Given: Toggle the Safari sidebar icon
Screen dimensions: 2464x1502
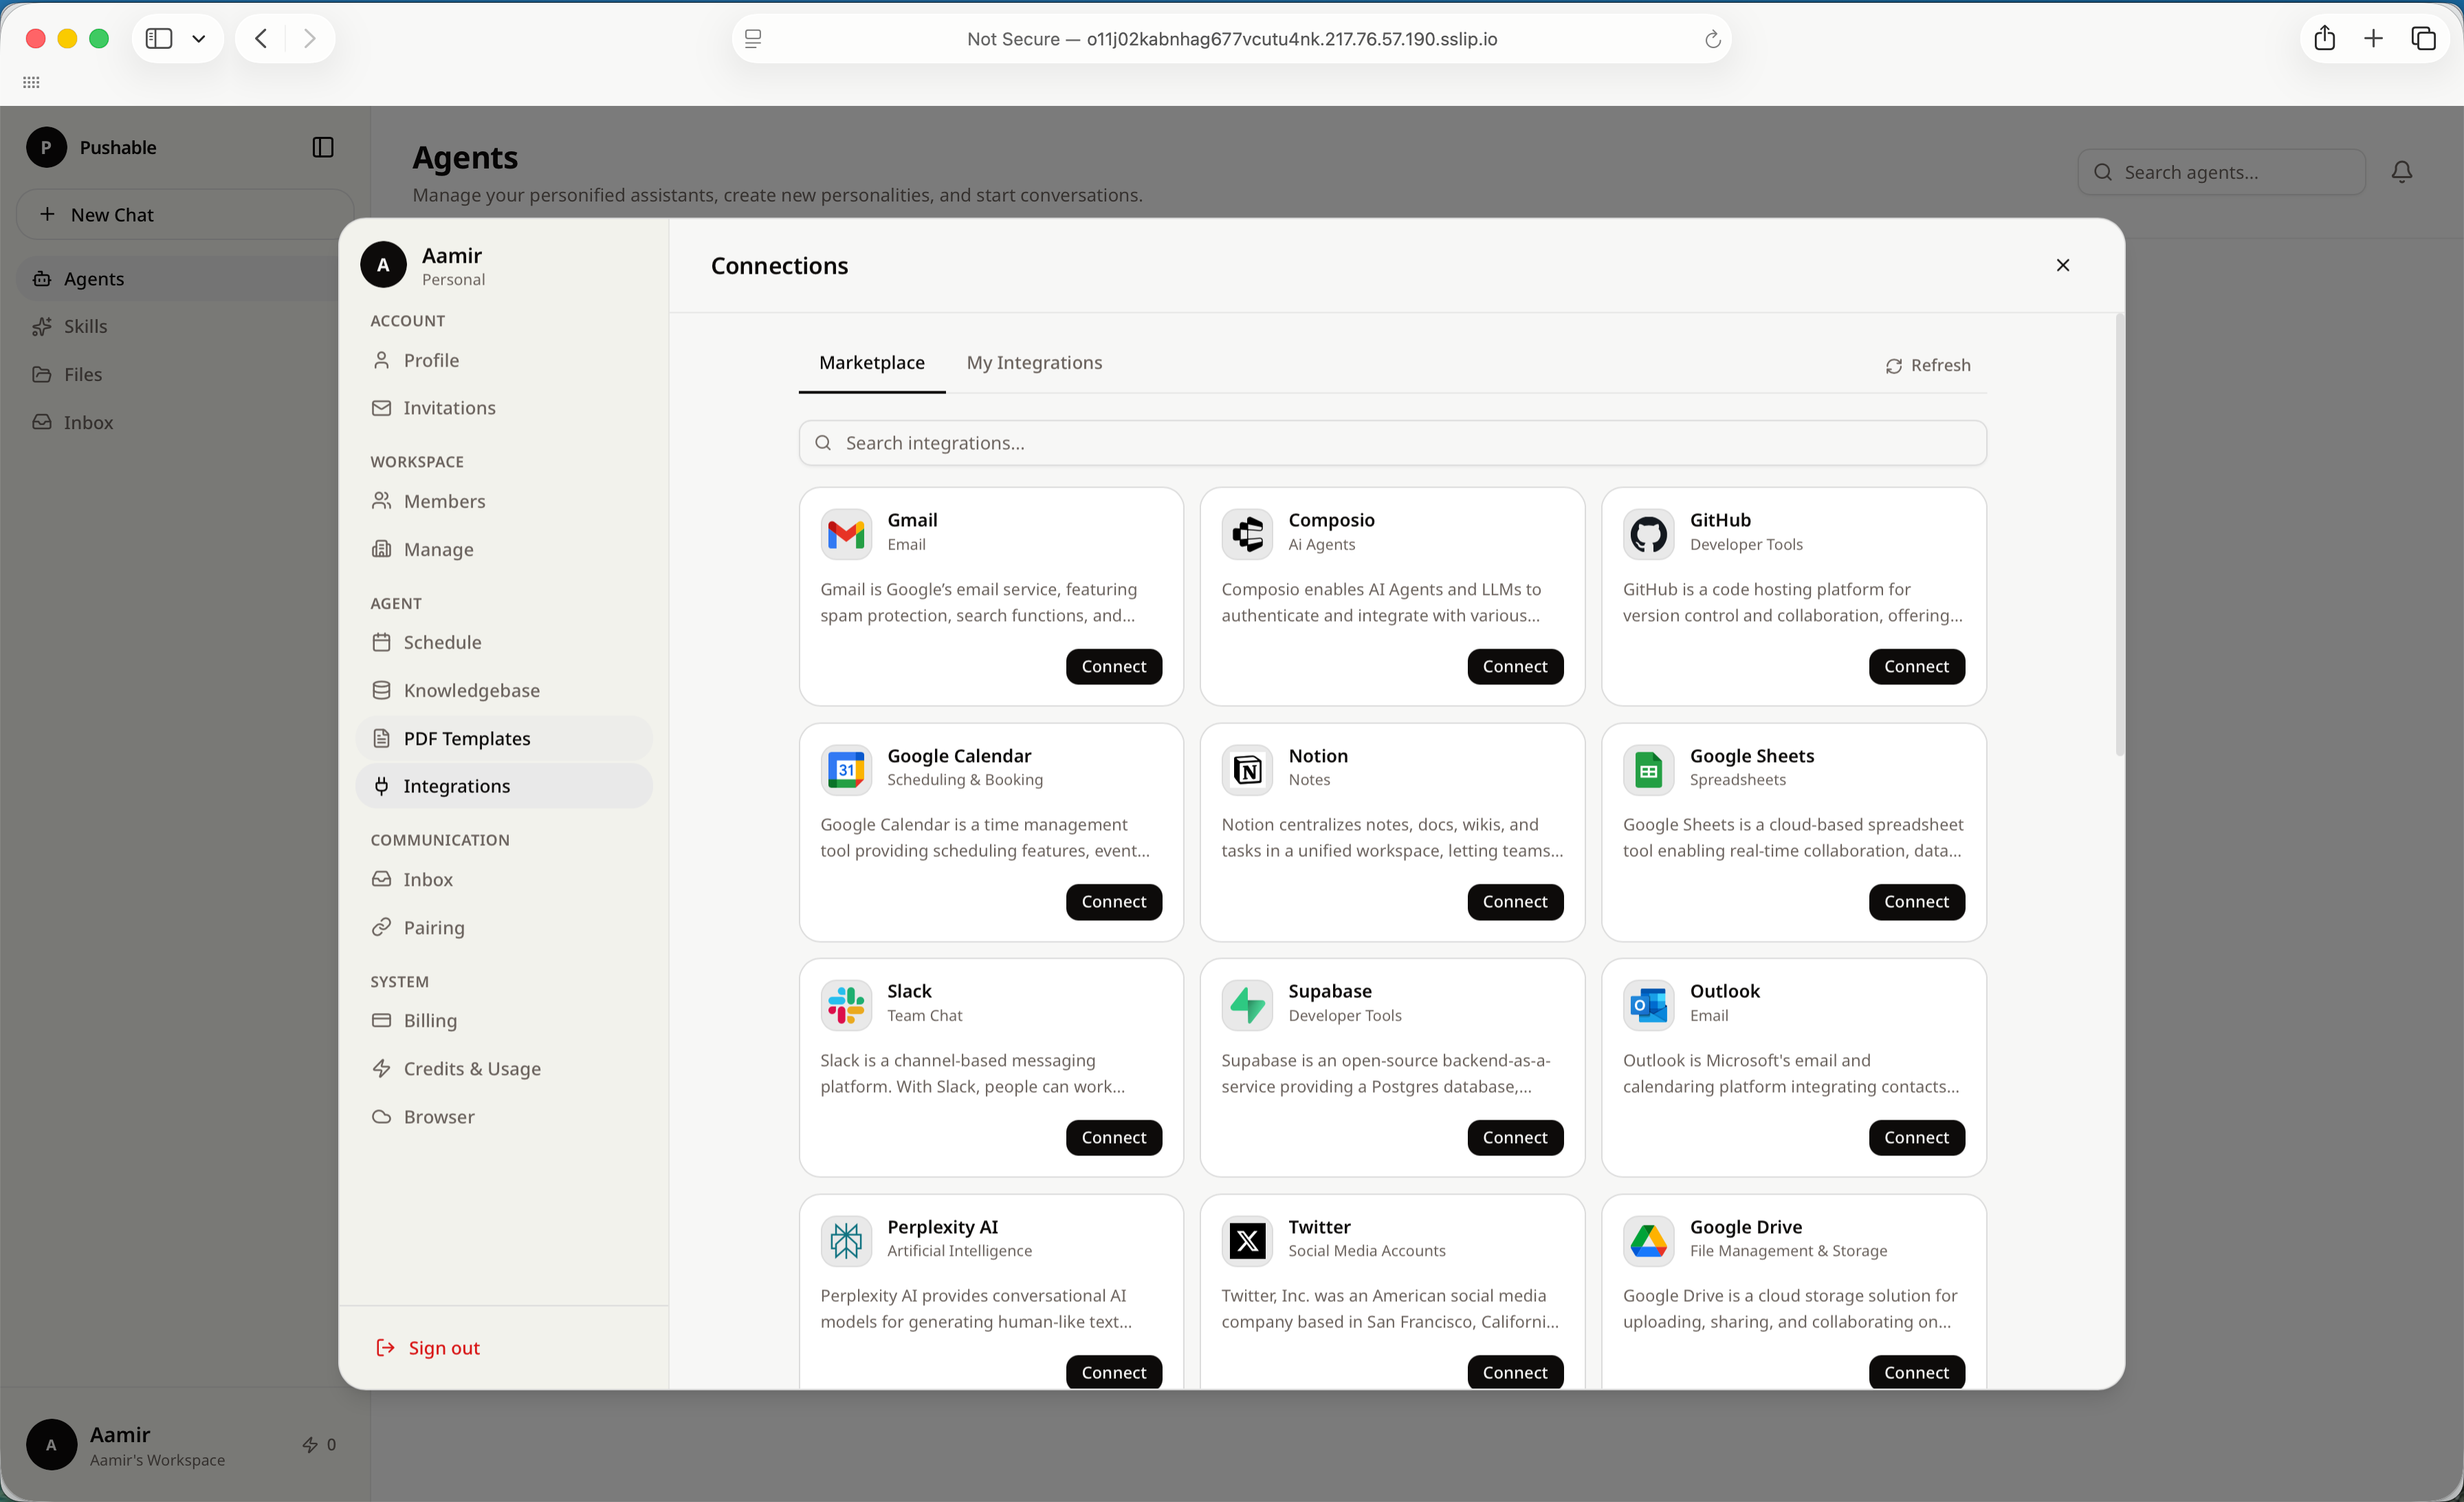Looking at the screenshot, I should click(159, 38).
